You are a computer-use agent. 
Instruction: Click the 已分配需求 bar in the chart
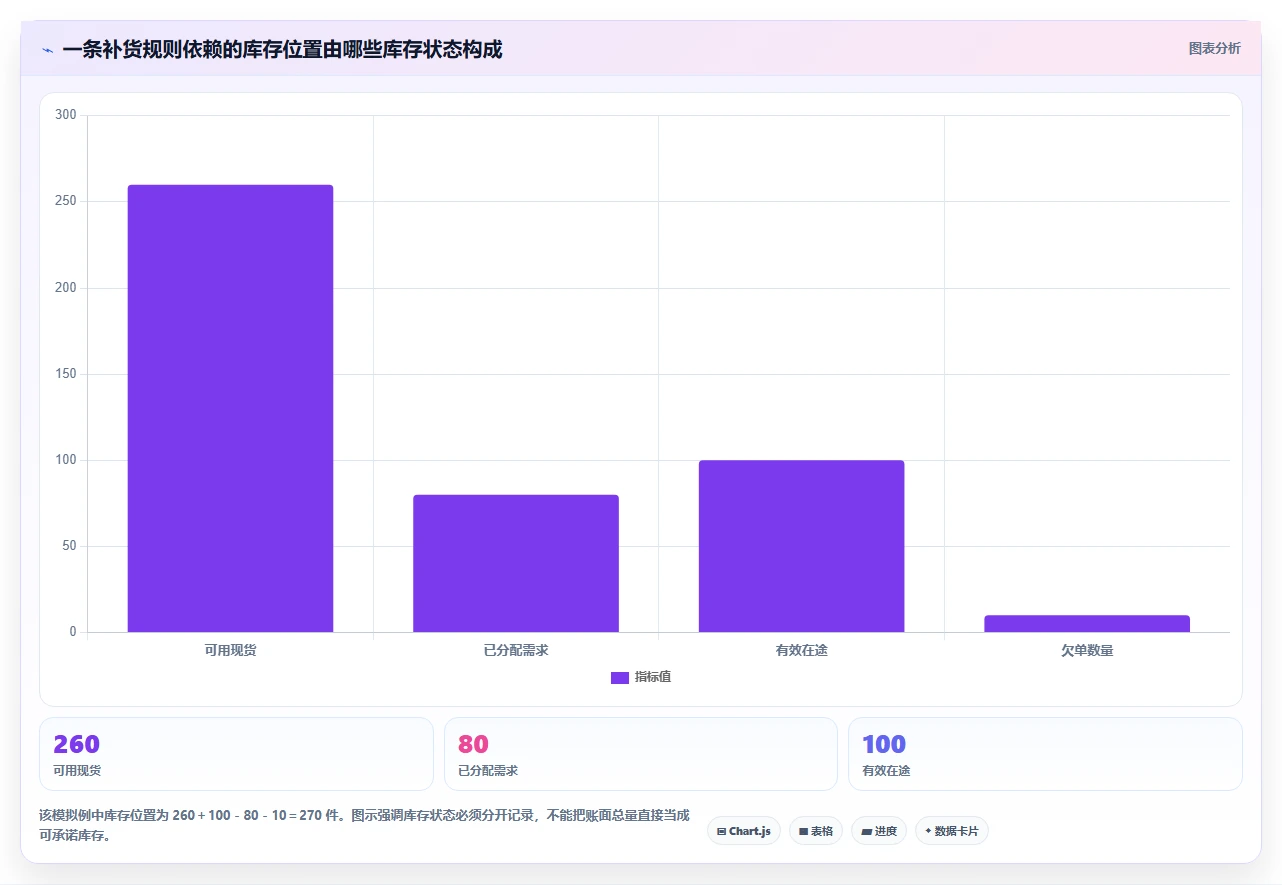[x=516, y=564]
